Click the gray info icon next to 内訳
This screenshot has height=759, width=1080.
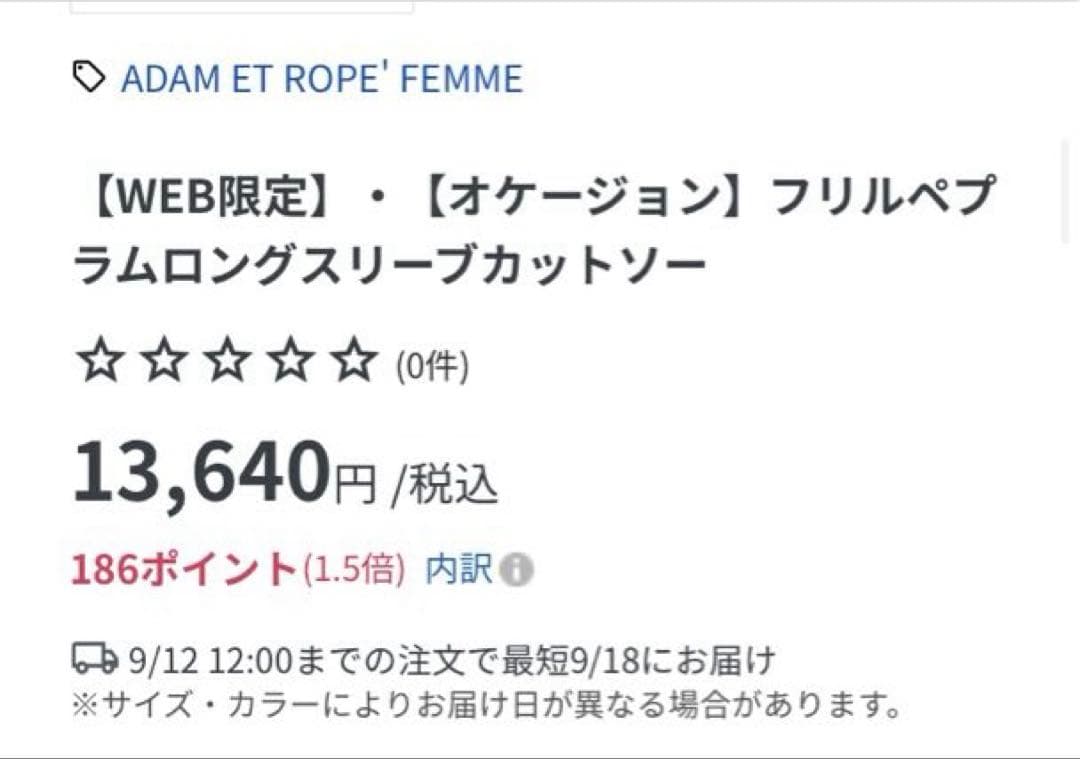click(517, 571)
